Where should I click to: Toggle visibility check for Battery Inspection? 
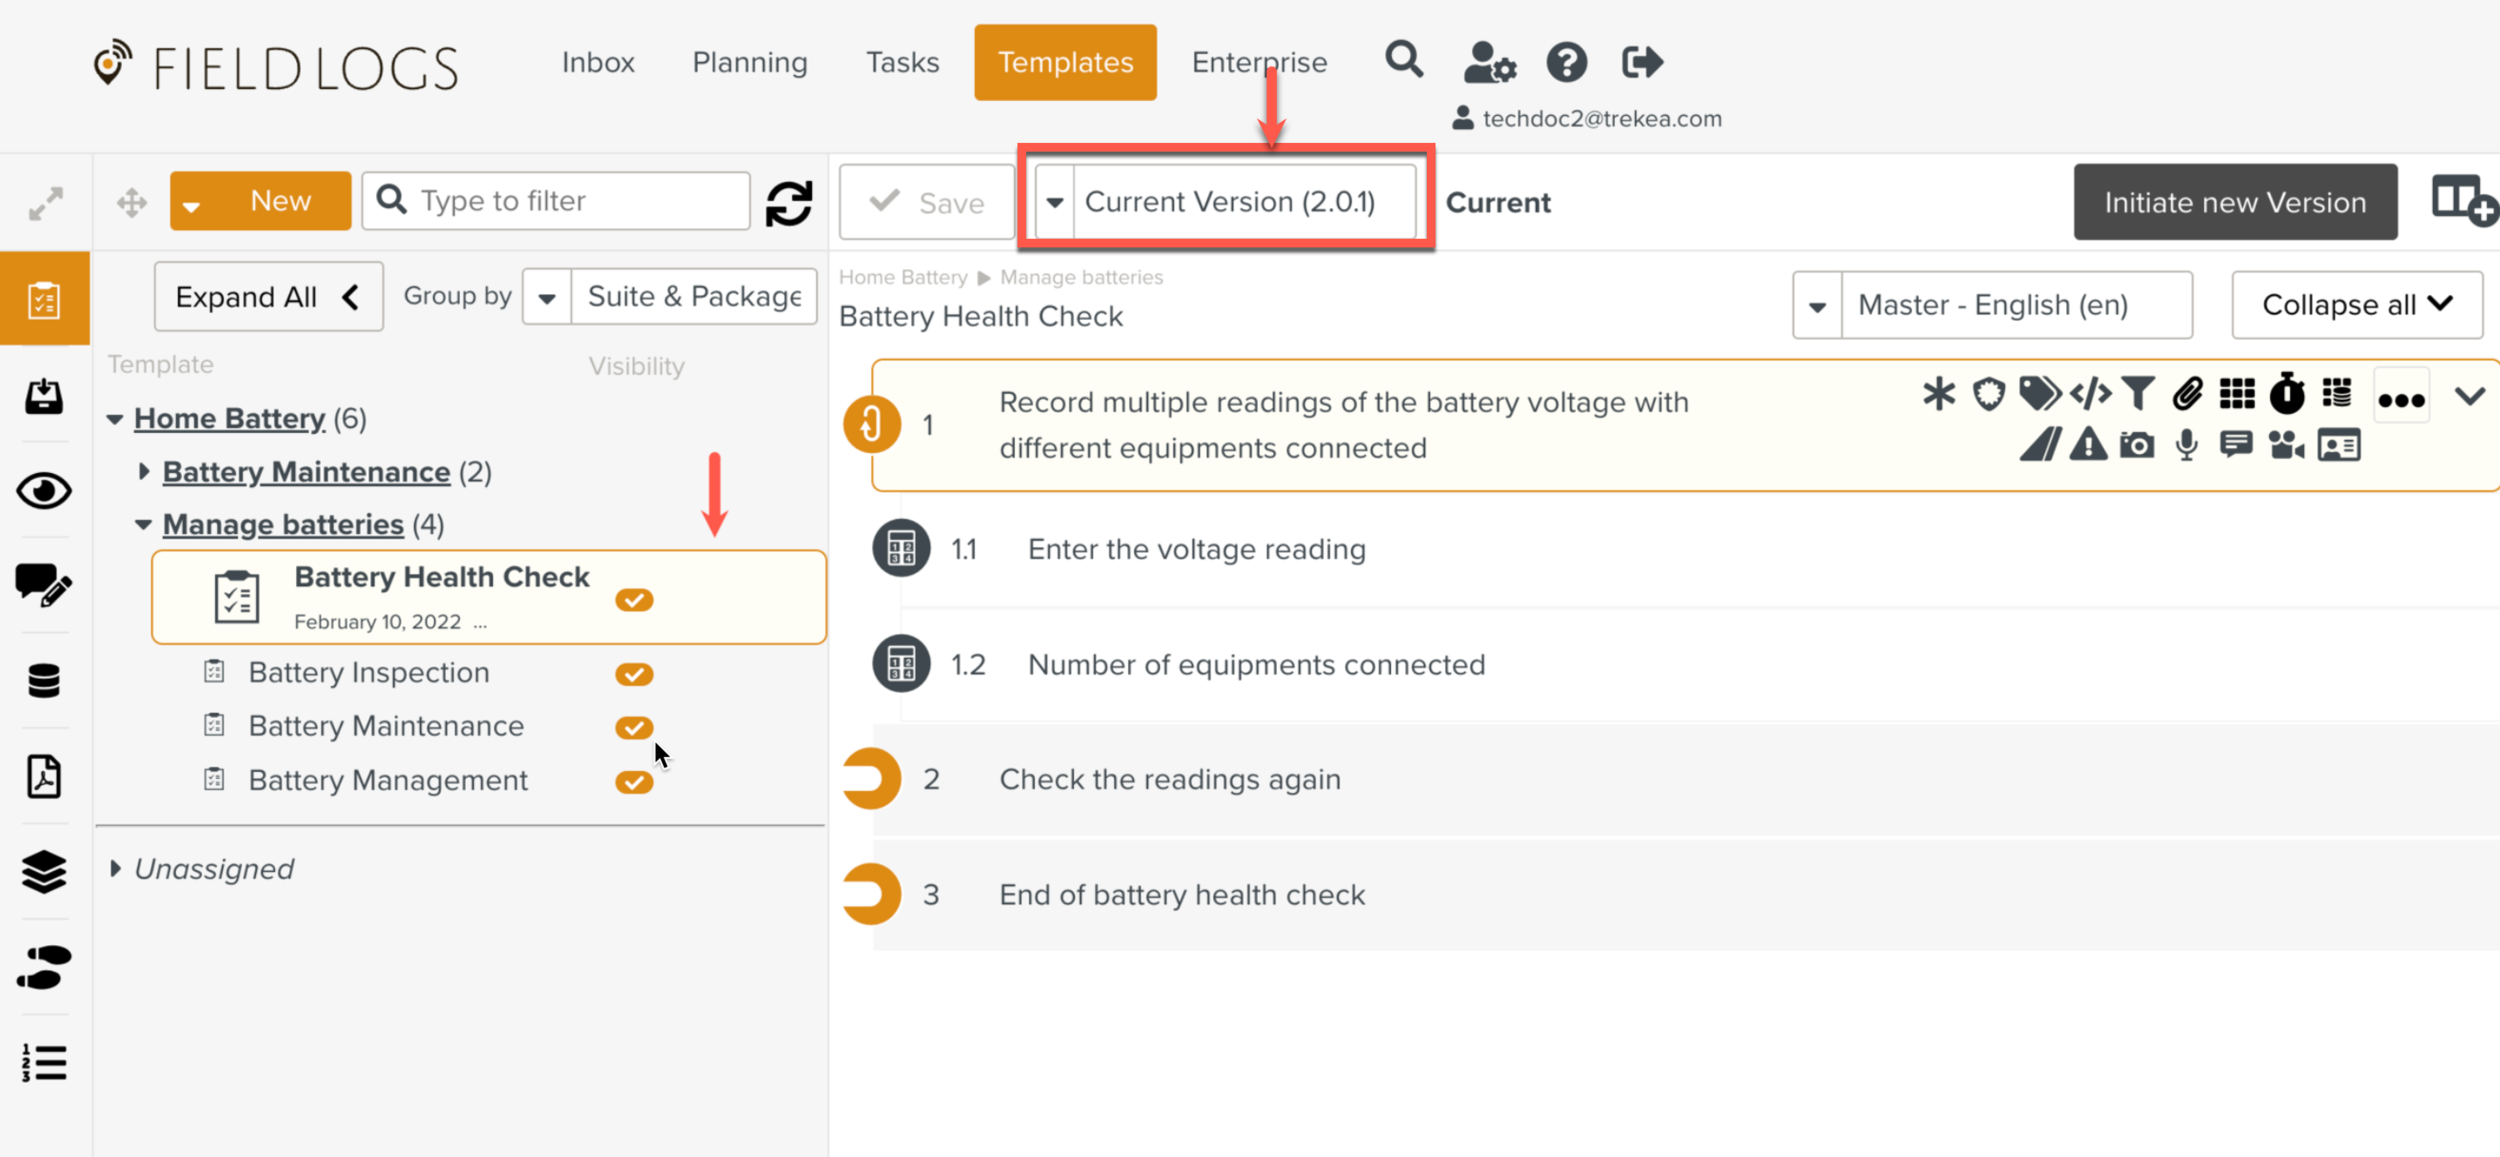pyautogui.click(x=634, y=674)
